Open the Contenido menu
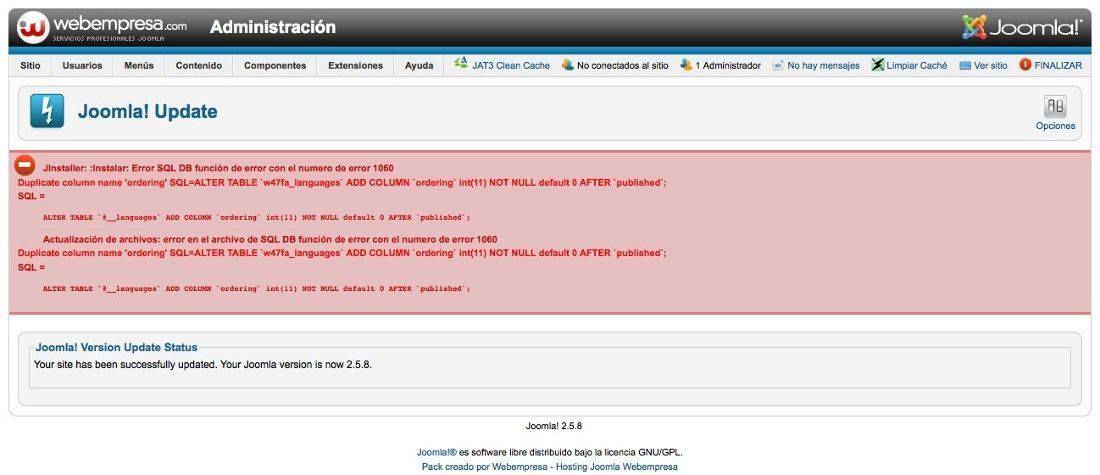1100x475 pixels. click(x=199, y=65)
